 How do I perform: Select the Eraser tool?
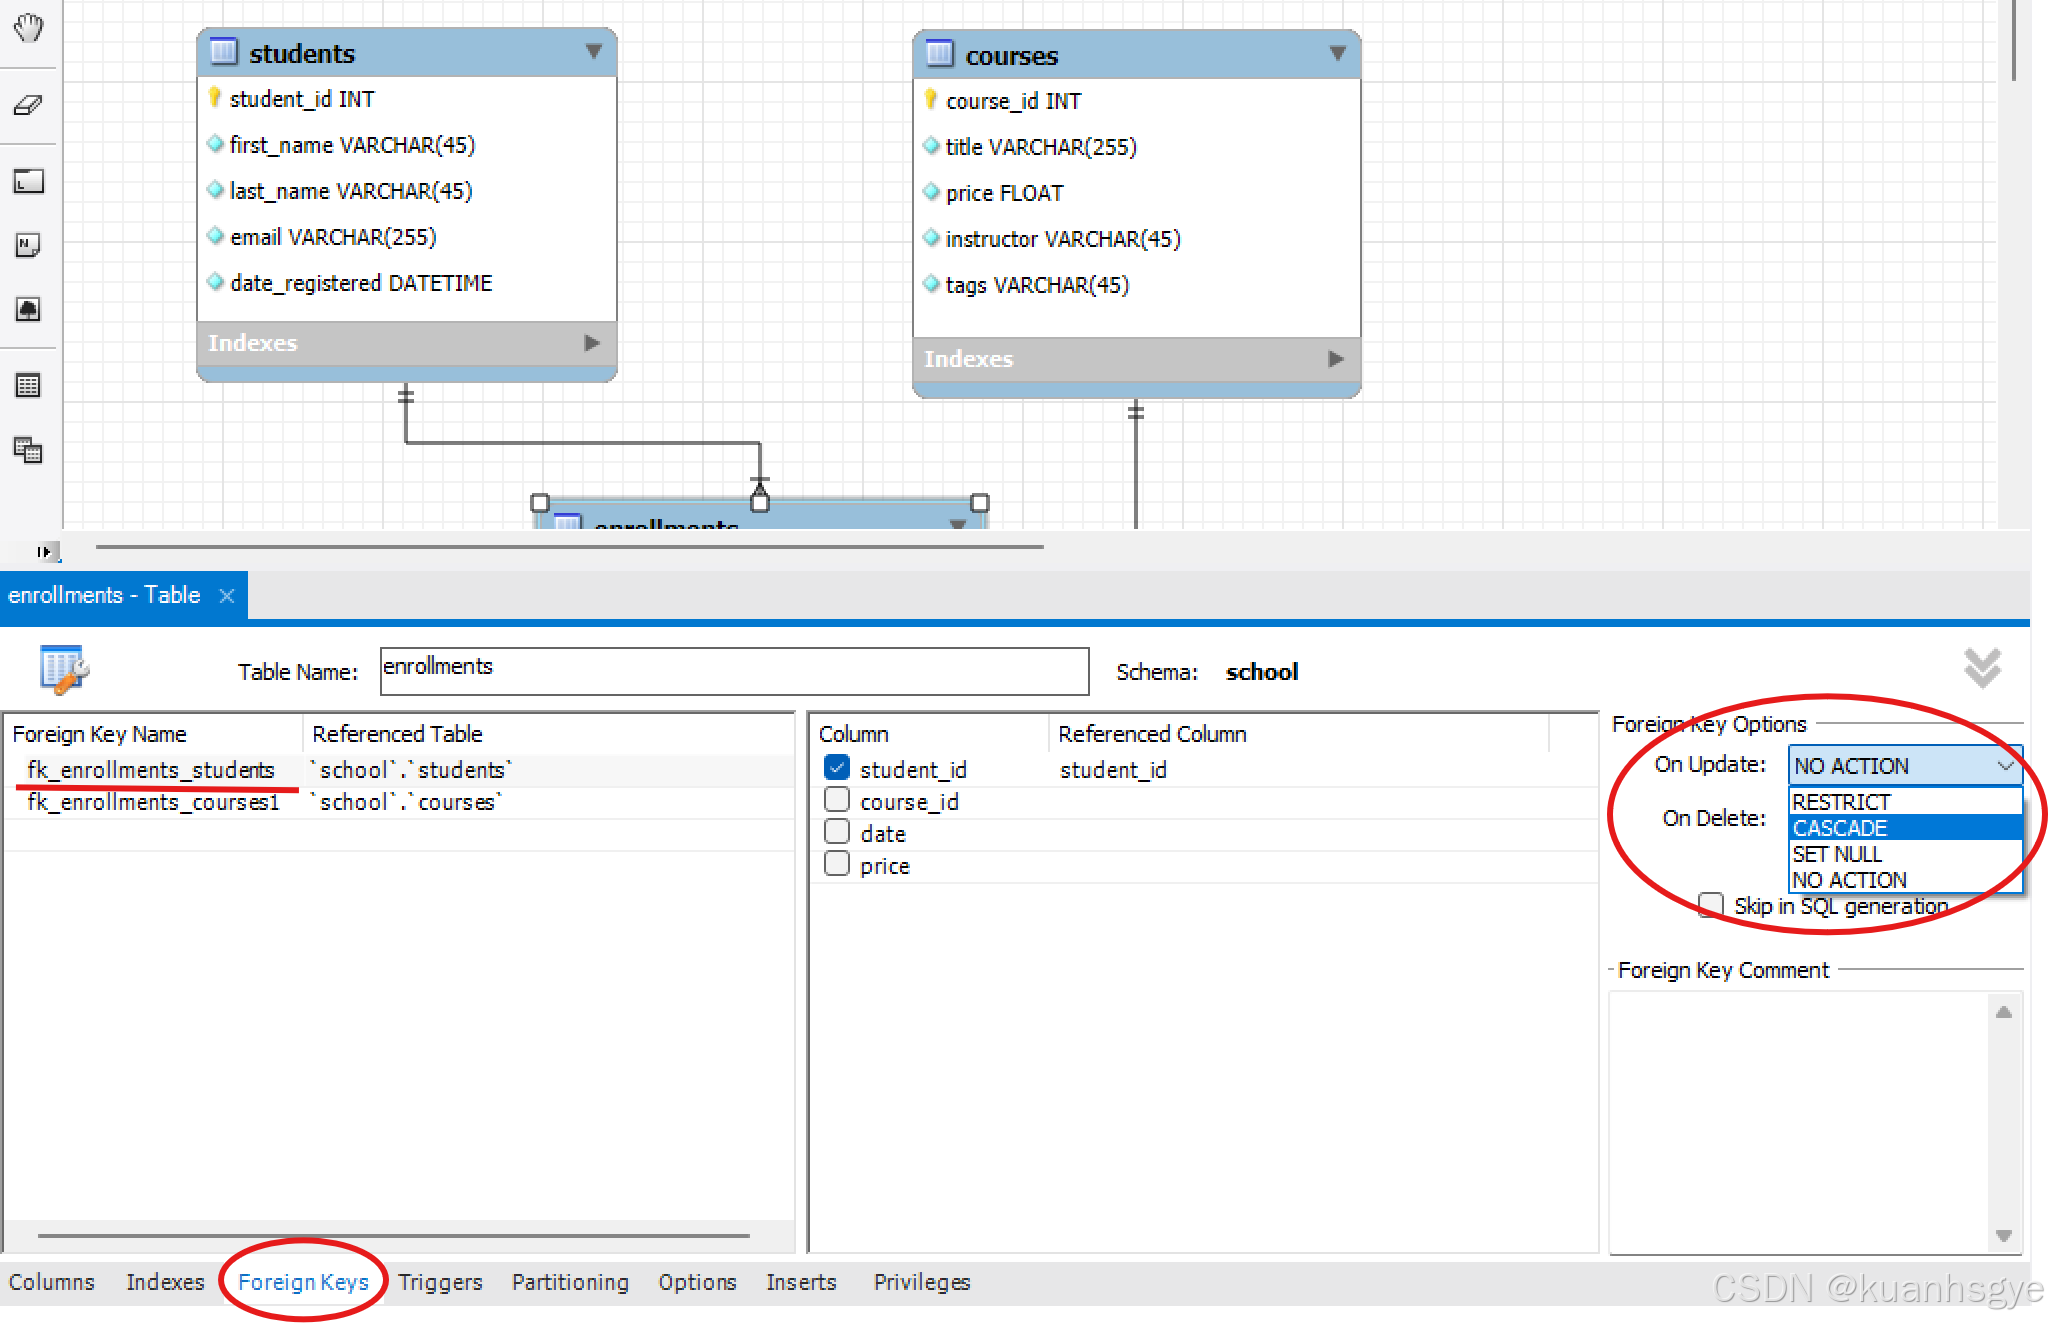pos(28,105)
